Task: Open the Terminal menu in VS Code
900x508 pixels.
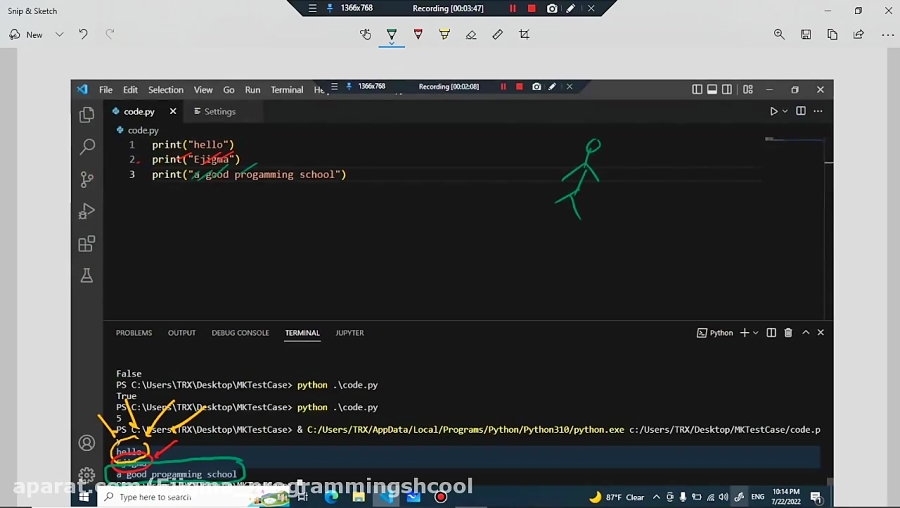Action: [286, 90]
